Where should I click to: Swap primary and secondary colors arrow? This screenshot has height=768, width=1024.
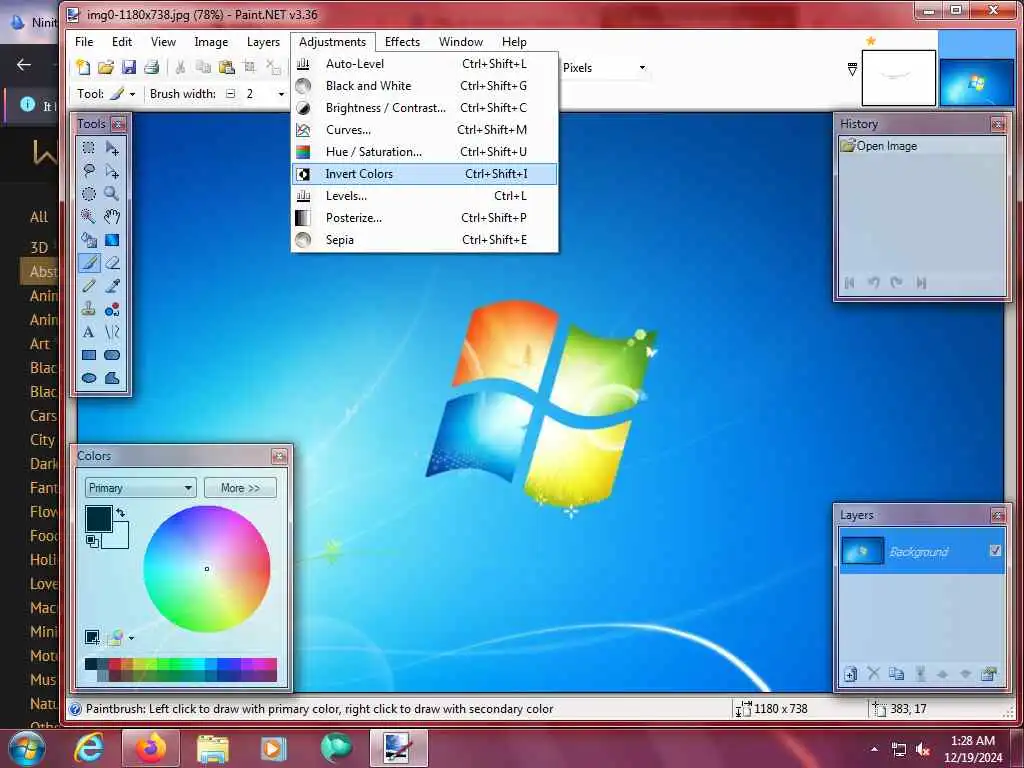(x=121, y=513)
